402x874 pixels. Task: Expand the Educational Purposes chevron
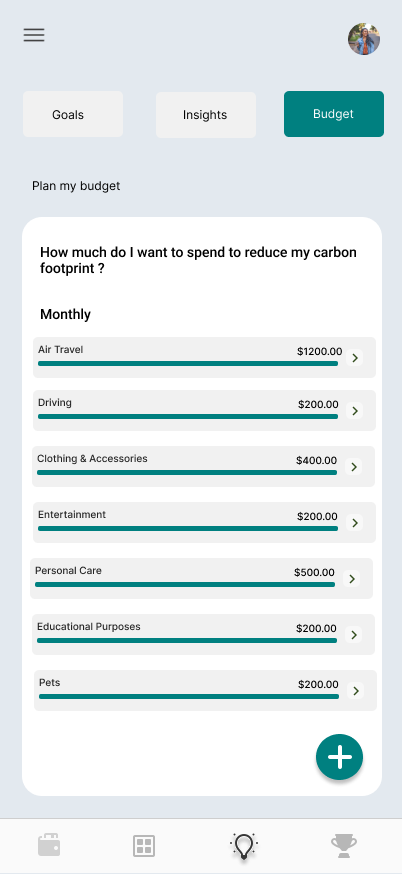coord(353,634)
